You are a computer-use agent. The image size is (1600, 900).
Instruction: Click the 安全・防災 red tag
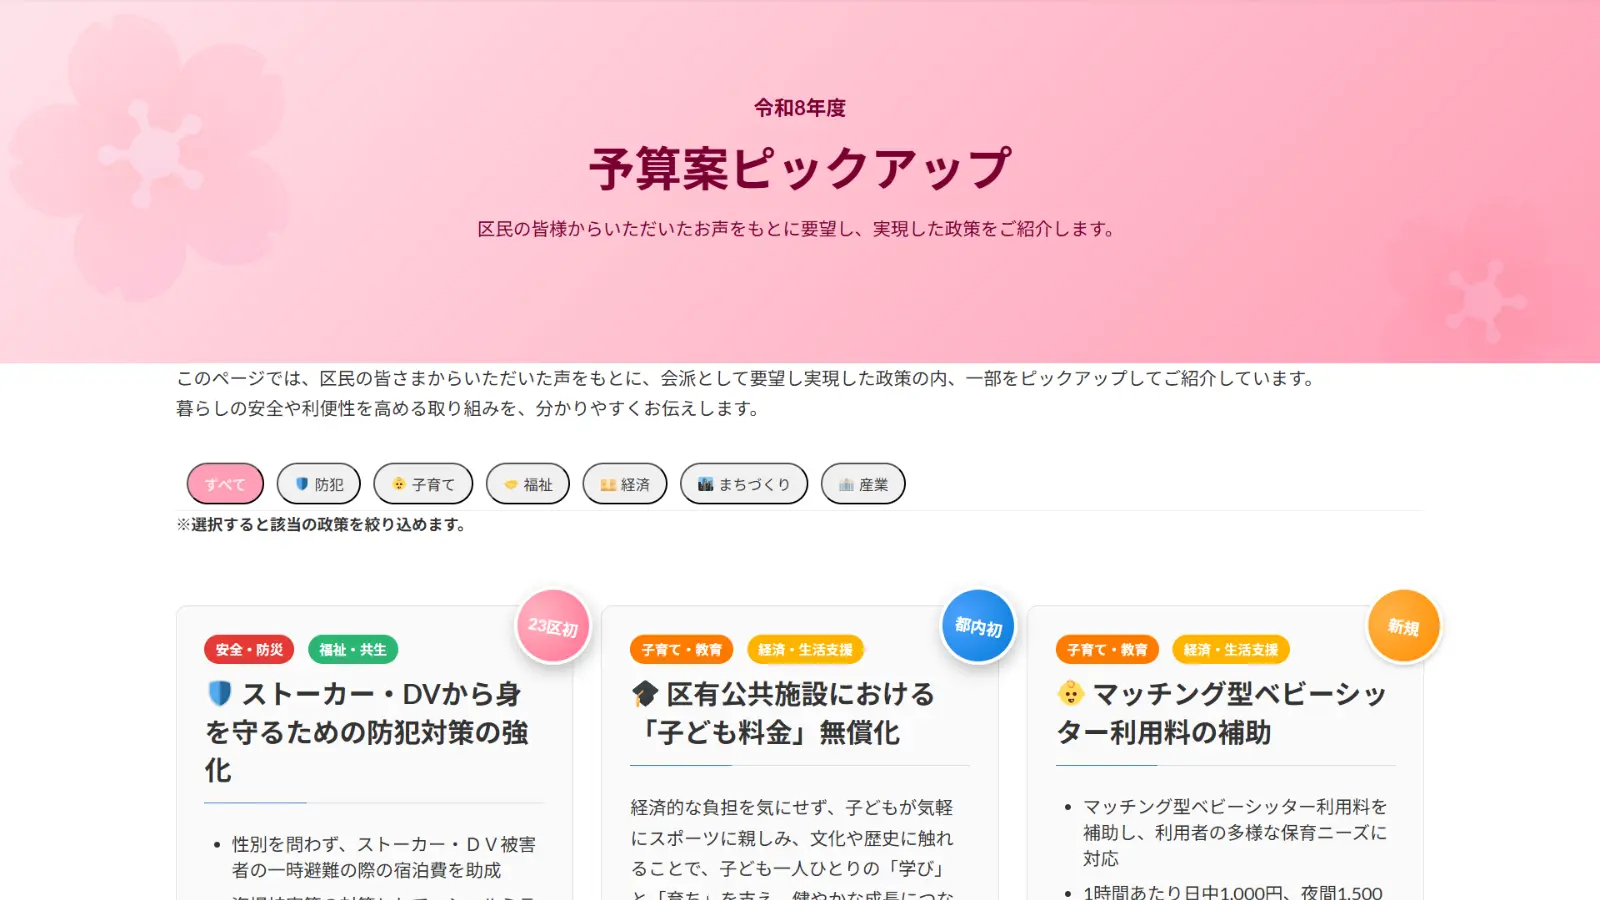[249, 649]
